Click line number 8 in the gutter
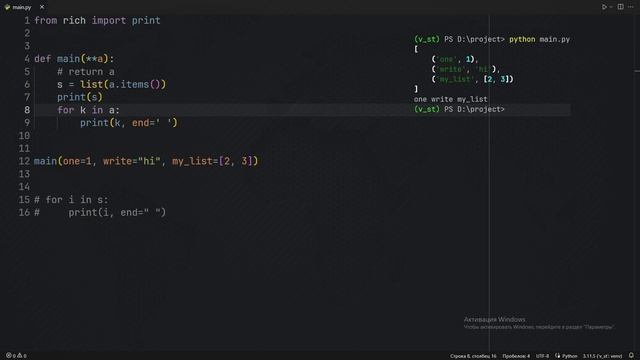Image resolution: width=640 pixels, height=360 pixels. pos(27,110)
